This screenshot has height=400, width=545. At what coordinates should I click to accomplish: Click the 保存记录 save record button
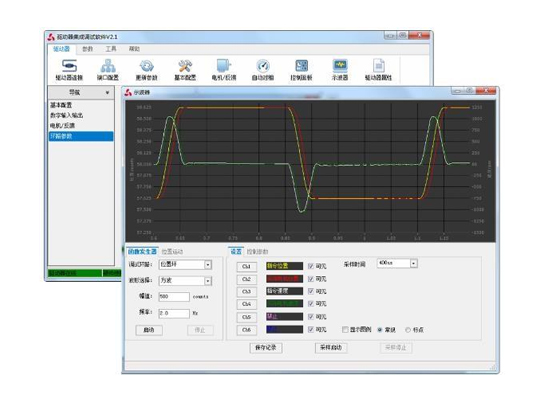pos(266,348)
